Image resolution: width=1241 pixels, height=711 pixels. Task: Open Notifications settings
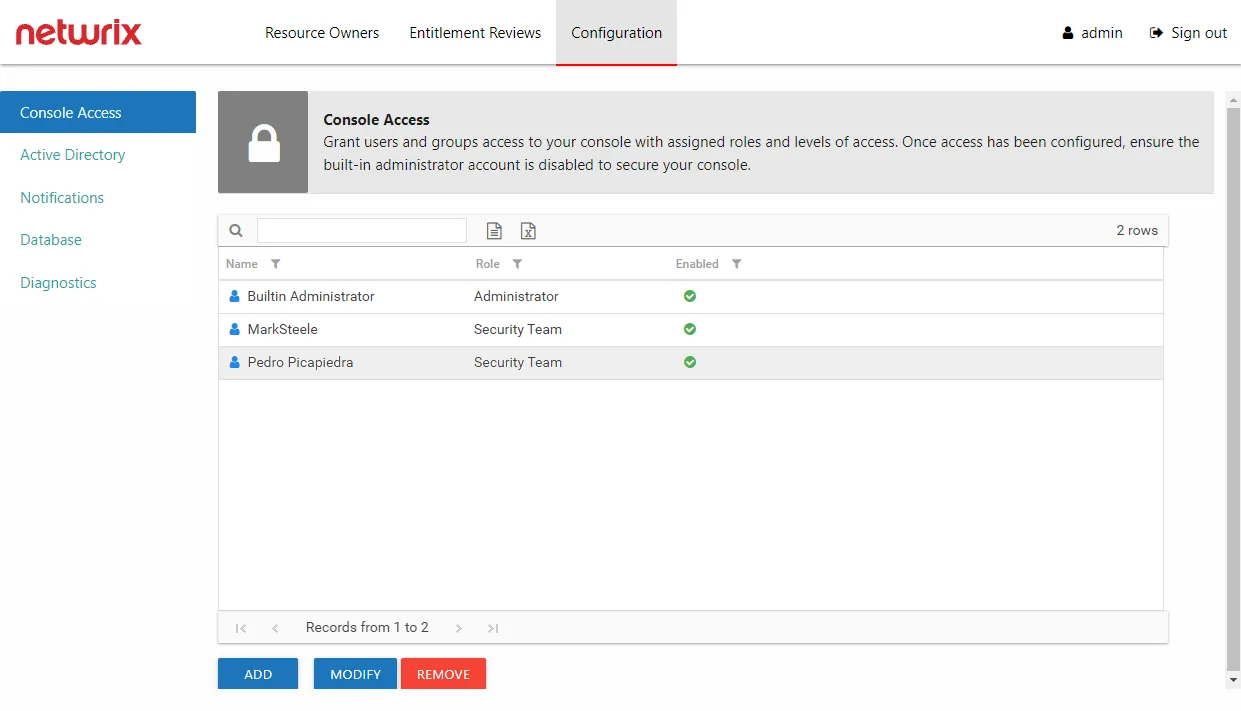pyautogui.click(x=62, y=198)
